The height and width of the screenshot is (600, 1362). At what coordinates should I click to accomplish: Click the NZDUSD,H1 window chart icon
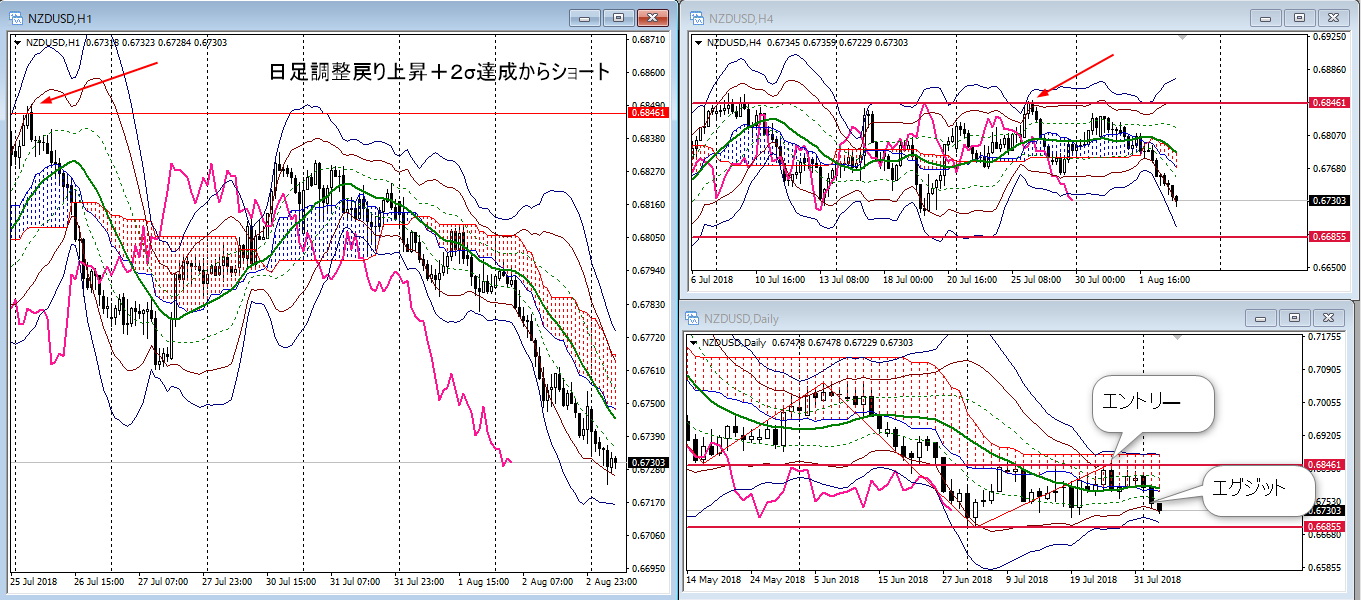point(14,17)
